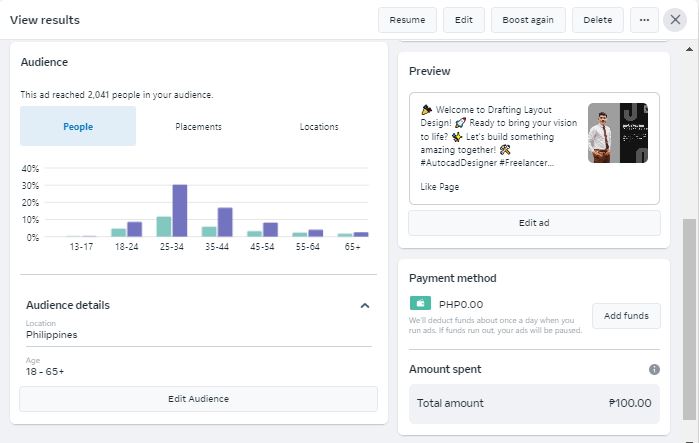Image resolution: width=699 pixels, height=443 pixels.
Task: Click the vertical scrollbar thumb
Action: (x=689, y=320)
